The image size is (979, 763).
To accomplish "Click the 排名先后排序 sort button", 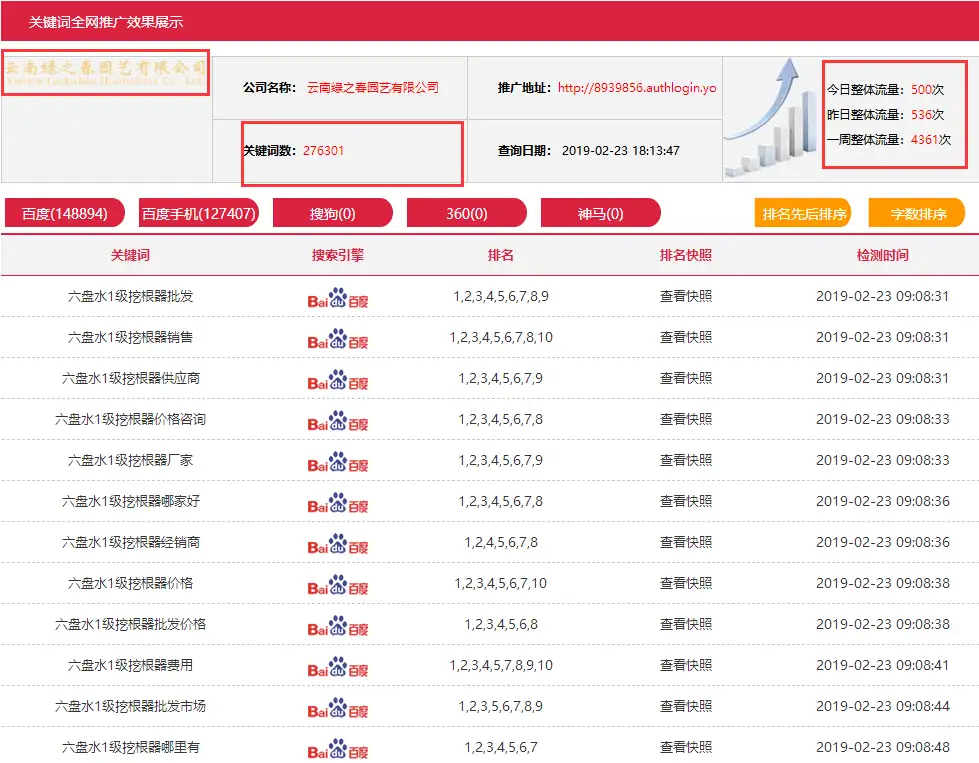I will (806, 212).
